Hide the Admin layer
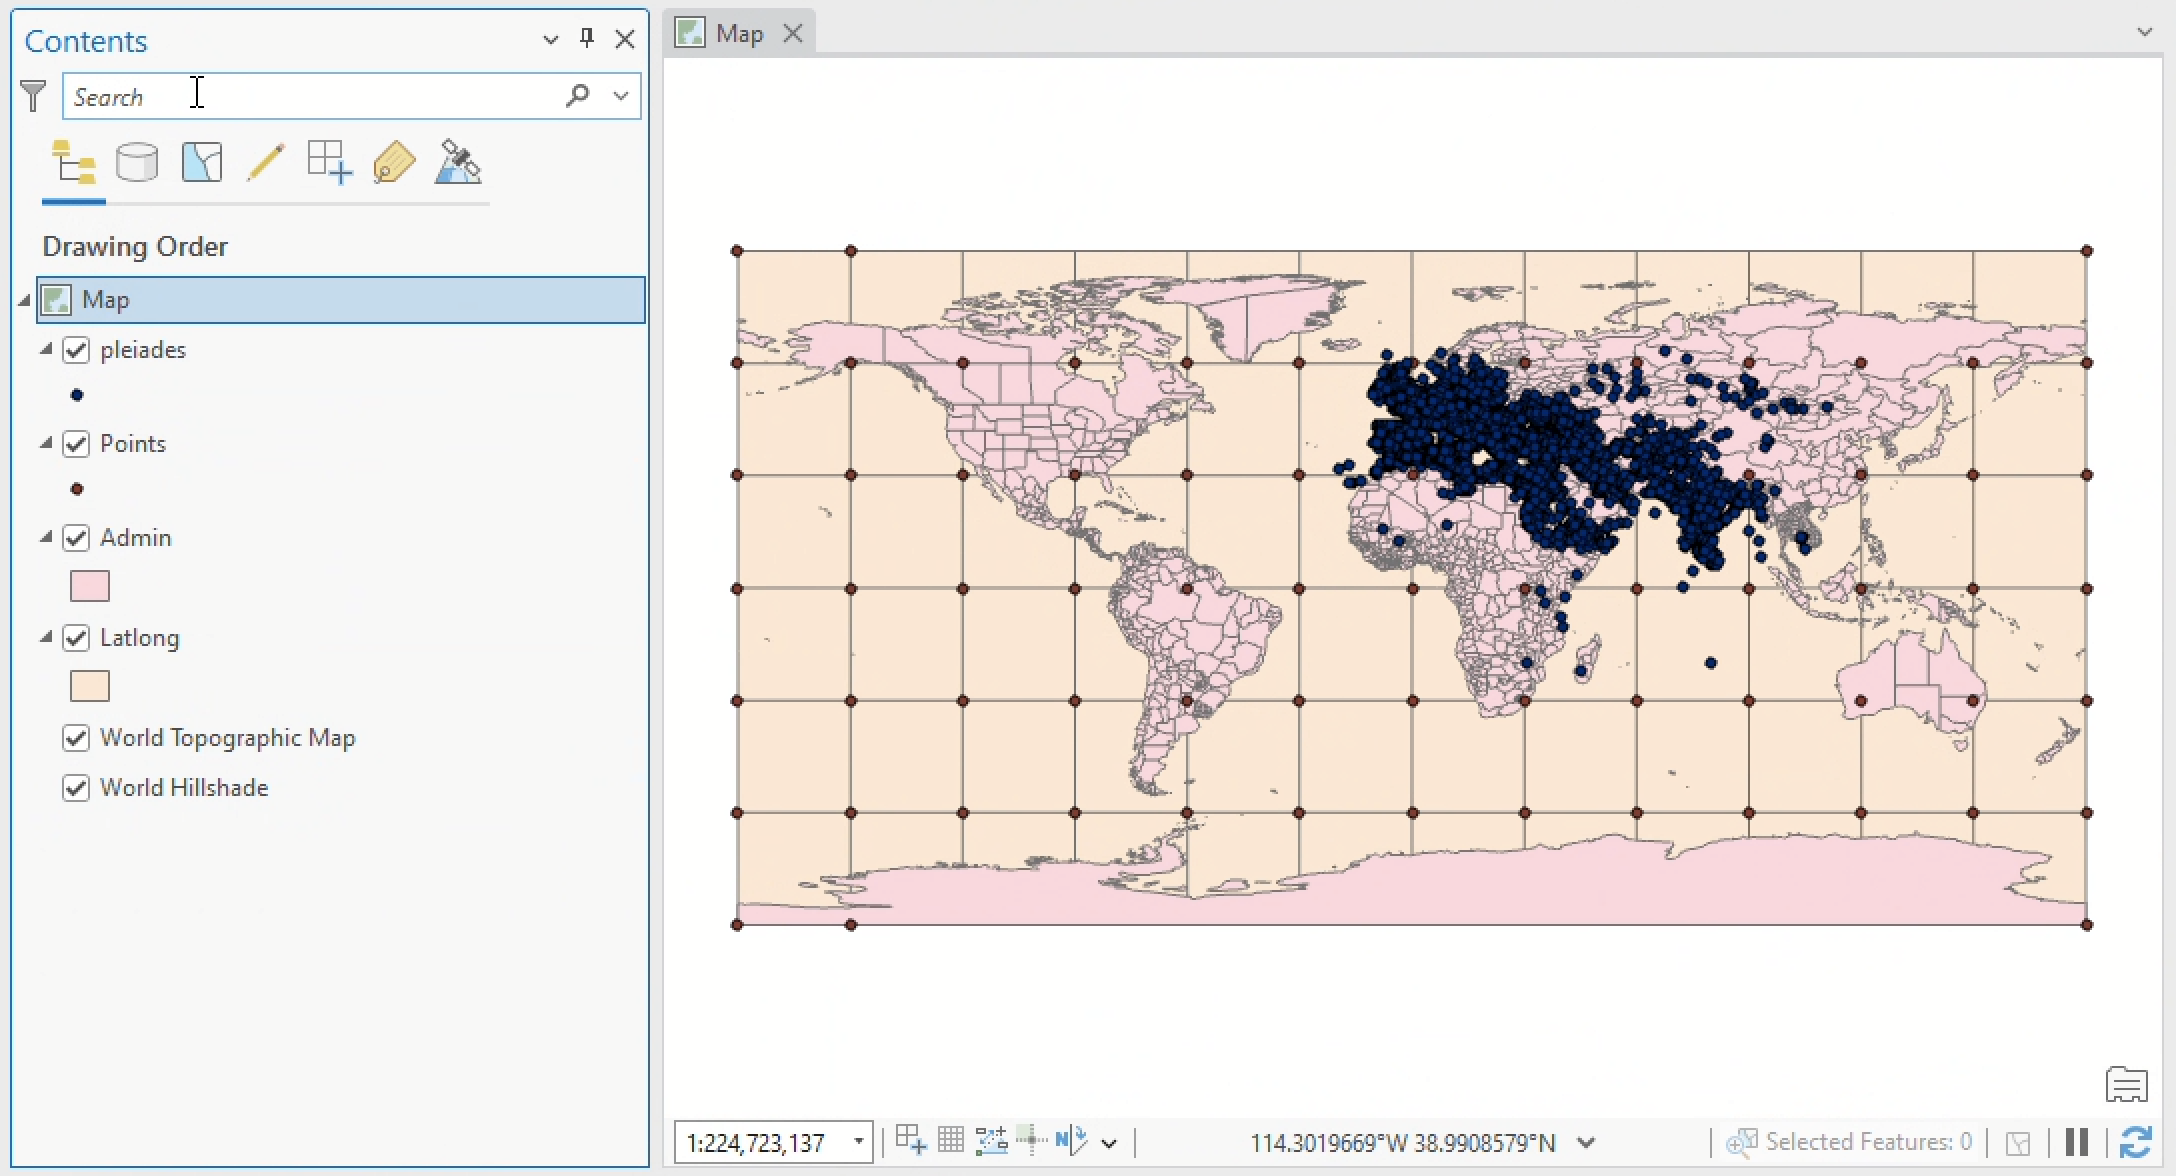The height and width of the screenshot is (1176, 2176). click(76, 538)
